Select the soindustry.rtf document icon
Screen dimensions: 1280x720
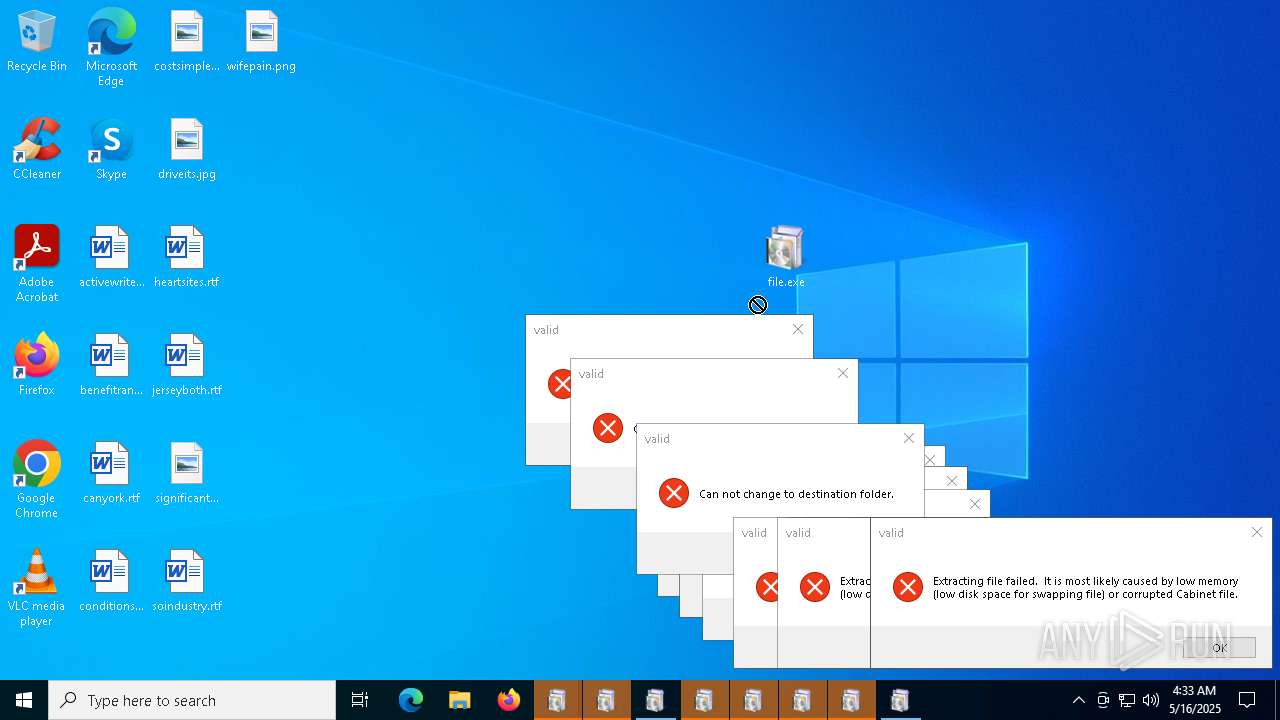[x=186, y=582]
